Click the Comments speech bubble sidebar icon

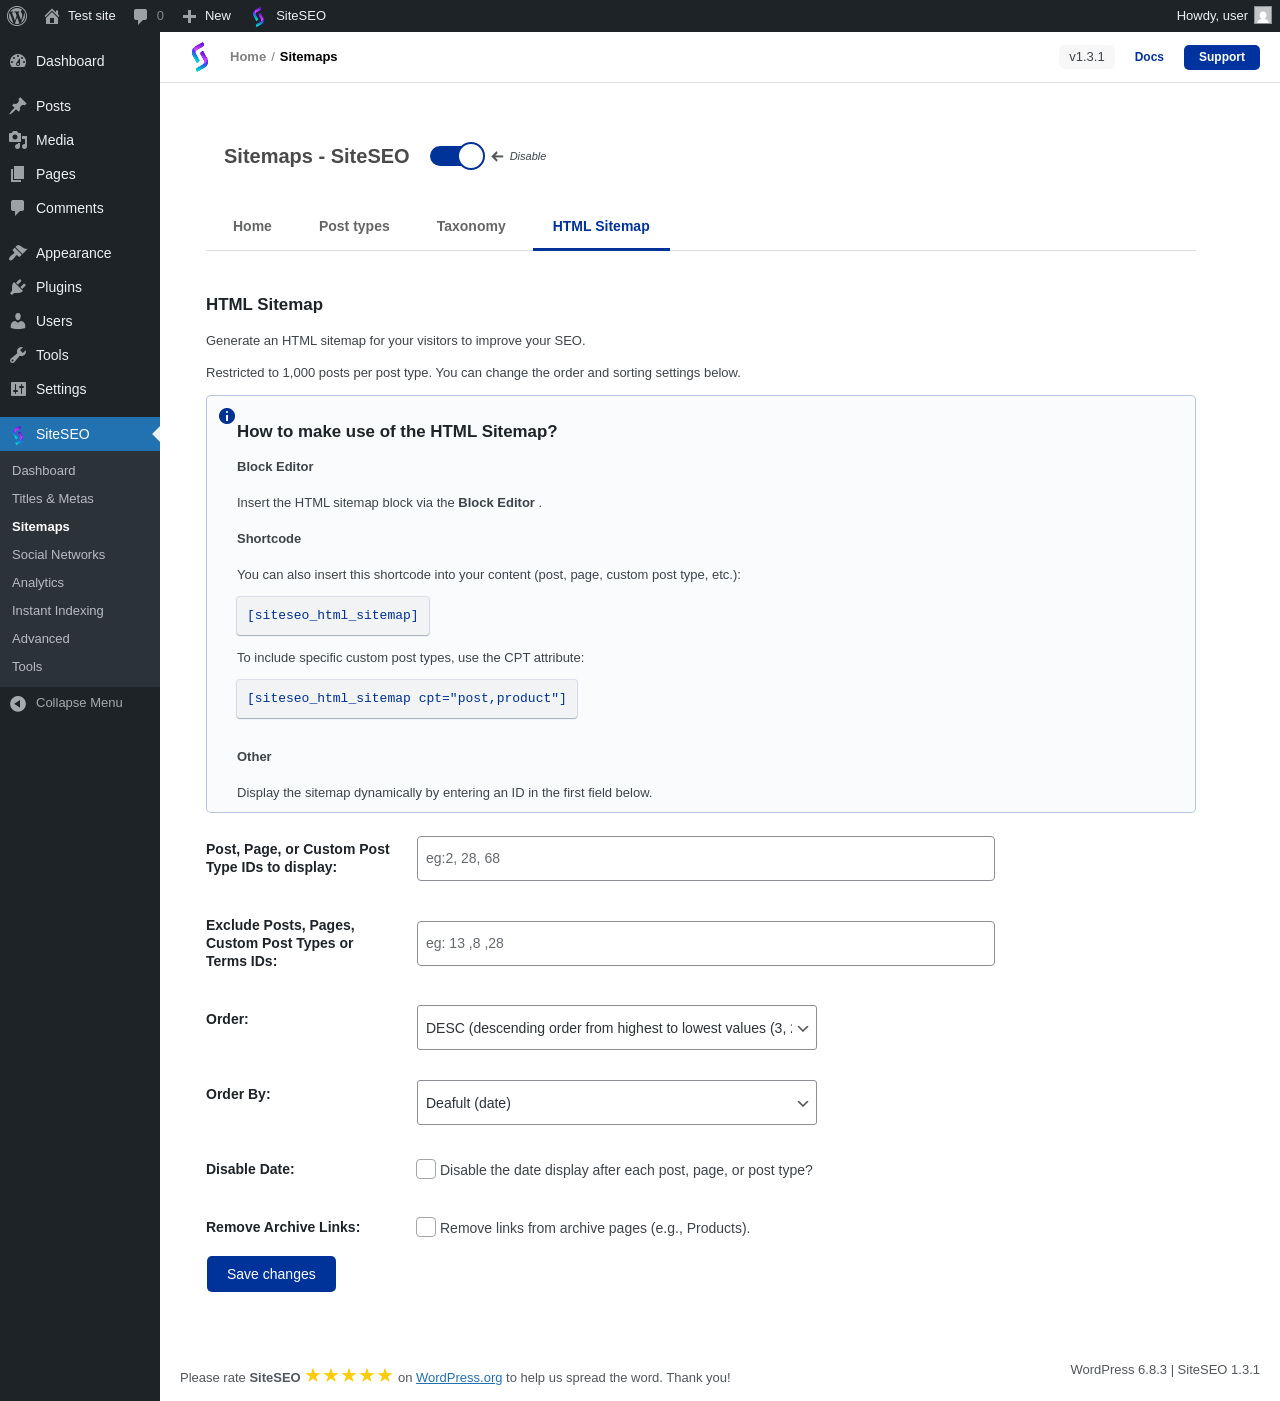point(18,208)
